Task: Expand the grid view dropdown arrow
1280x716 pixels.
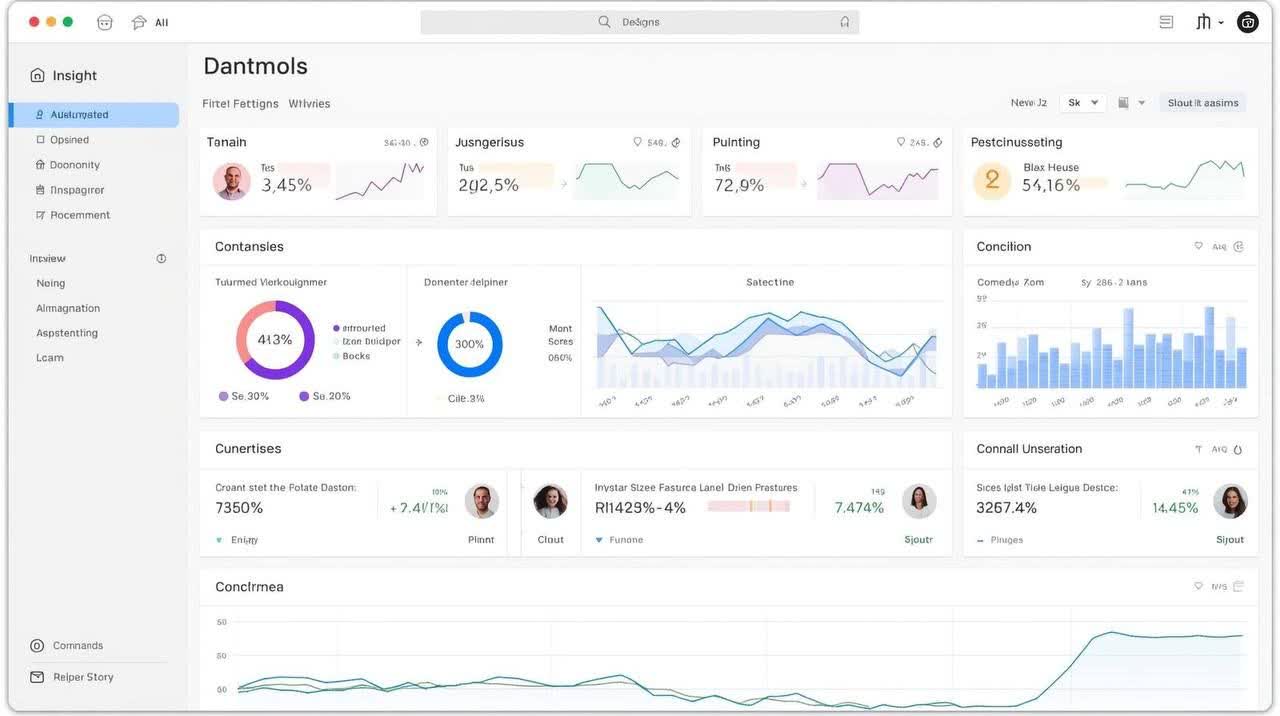Action: click(1141, 103)
